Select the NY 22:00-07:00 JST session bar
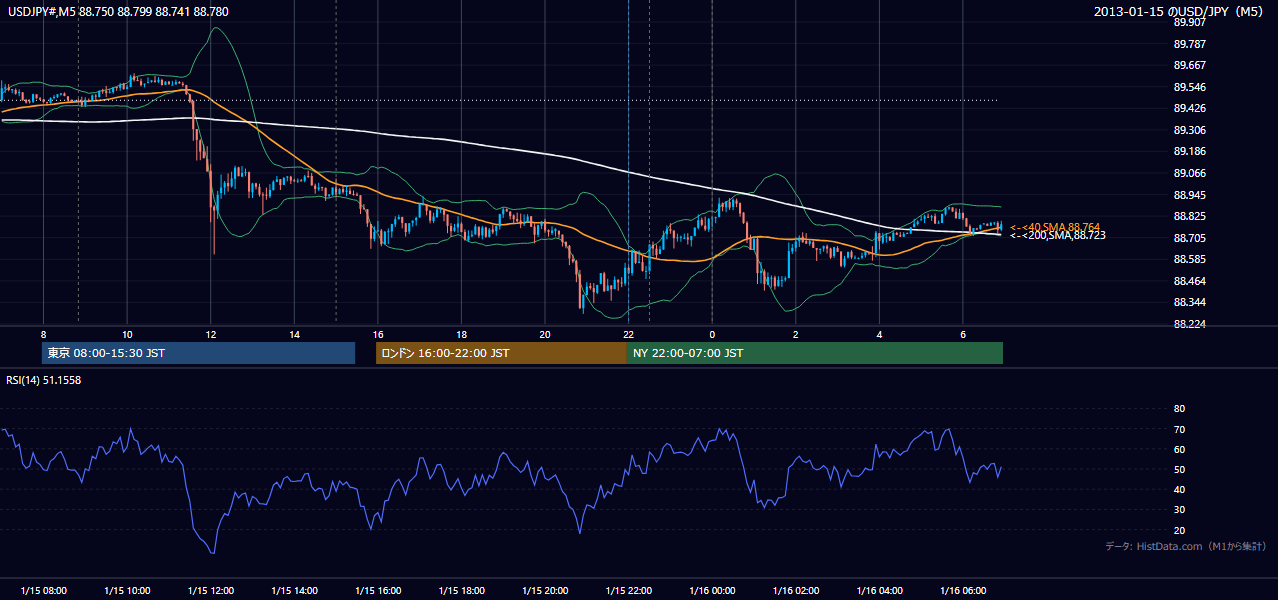The height and width of the screenshot is (600, 1278). click(x=815, y=353)
